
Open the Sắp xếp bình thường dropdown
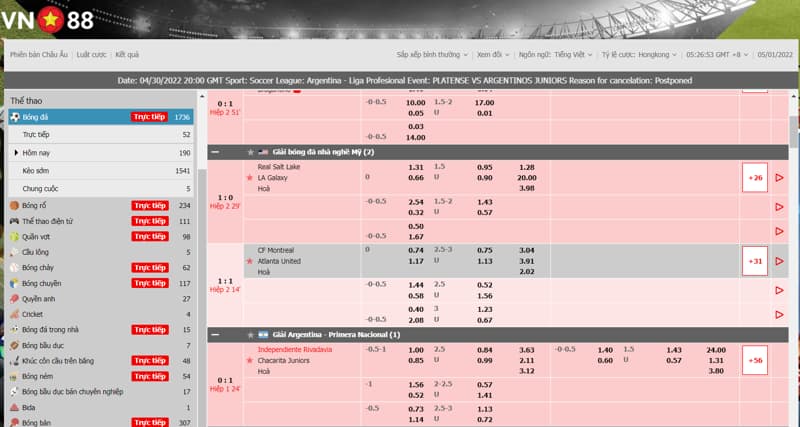(x=432, y=55)
